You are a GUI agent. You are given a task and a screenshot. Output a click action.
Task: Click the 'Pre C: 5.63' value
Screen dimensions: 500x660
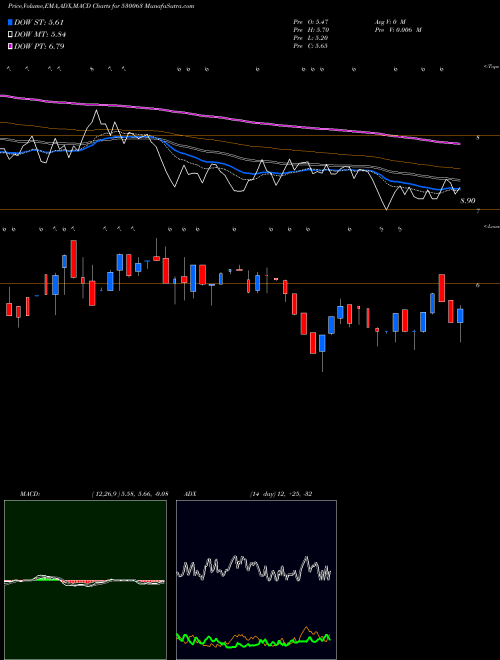[x=311, y=46]
